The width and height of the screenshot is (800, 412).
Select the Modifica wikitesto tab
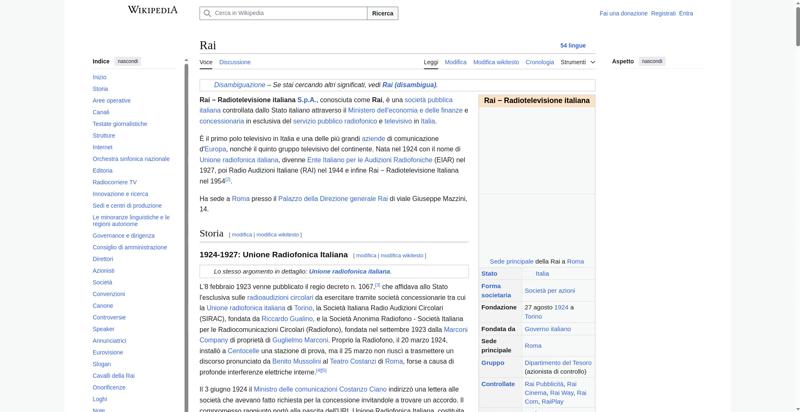point(496,62)
